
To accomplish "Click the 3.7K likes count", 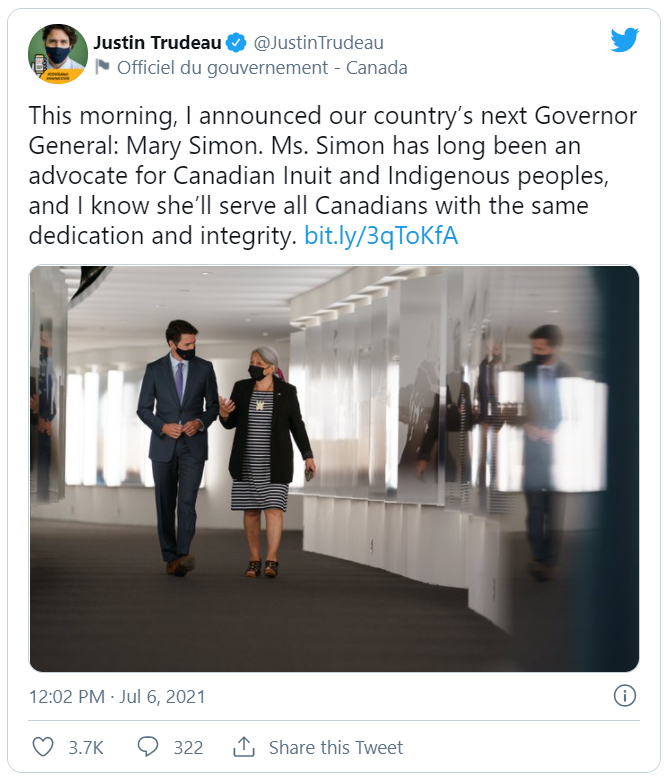I will point(85,747).
